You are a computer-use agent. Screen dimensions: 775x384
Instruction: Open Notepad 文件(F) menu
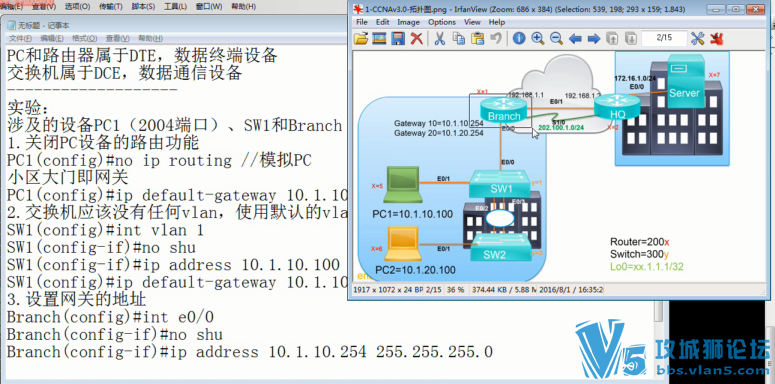point(20,39)
